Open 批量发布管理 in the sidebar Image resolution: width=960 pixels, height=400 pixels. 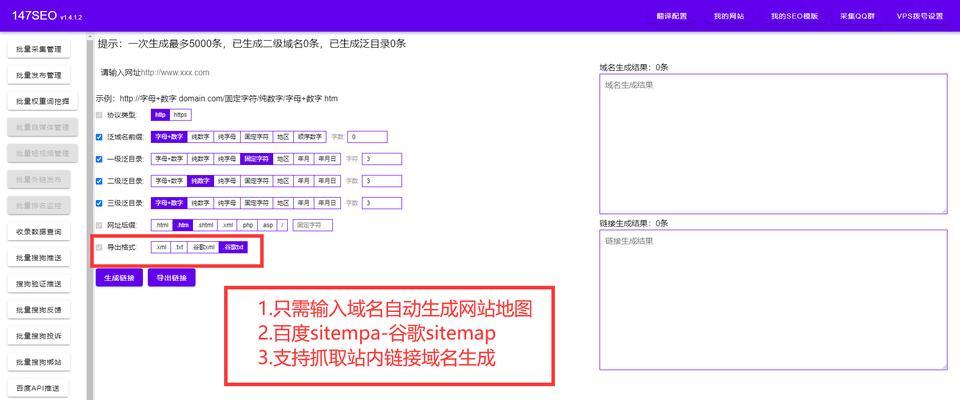(x=39, y=76)
